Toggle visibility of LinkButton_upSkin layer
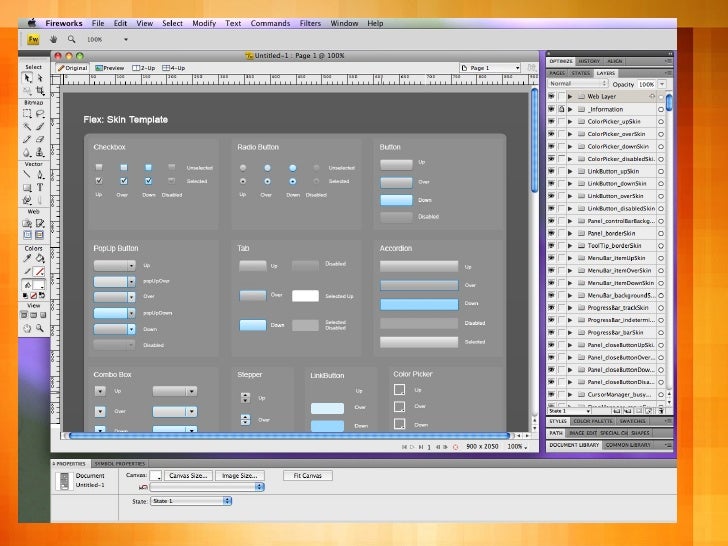 (x=551, y=171)
